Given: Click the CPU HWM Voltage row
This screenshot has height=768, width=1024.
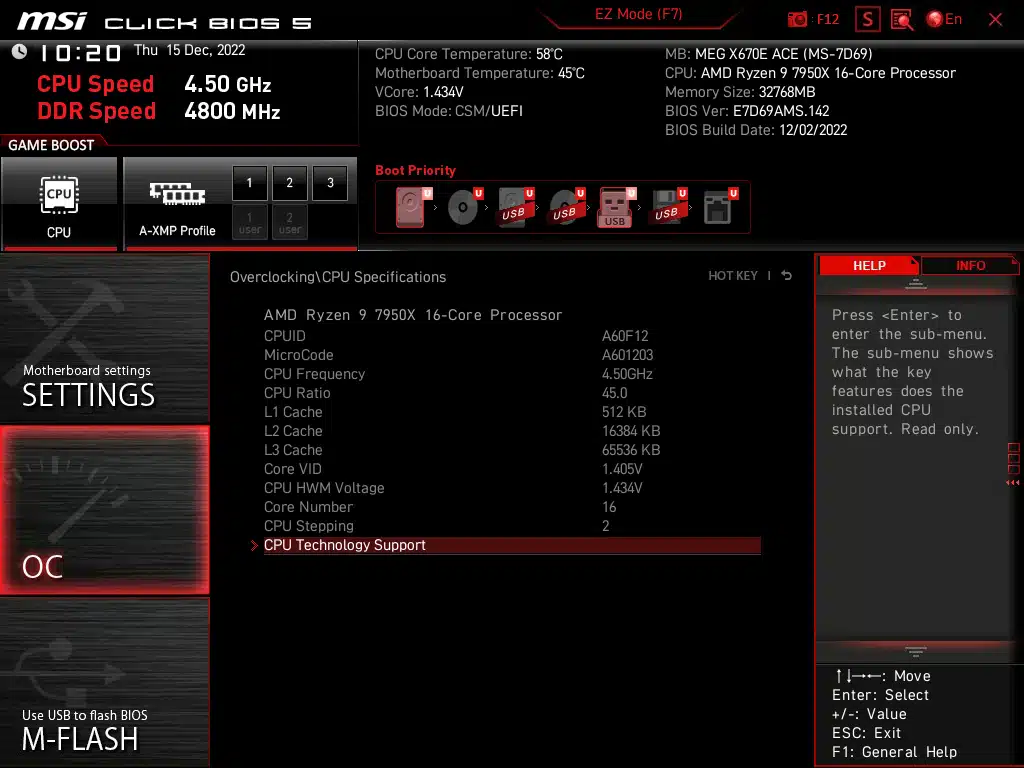Looking at the screenshot, I should pyautogui.click(x=512, y=488).
